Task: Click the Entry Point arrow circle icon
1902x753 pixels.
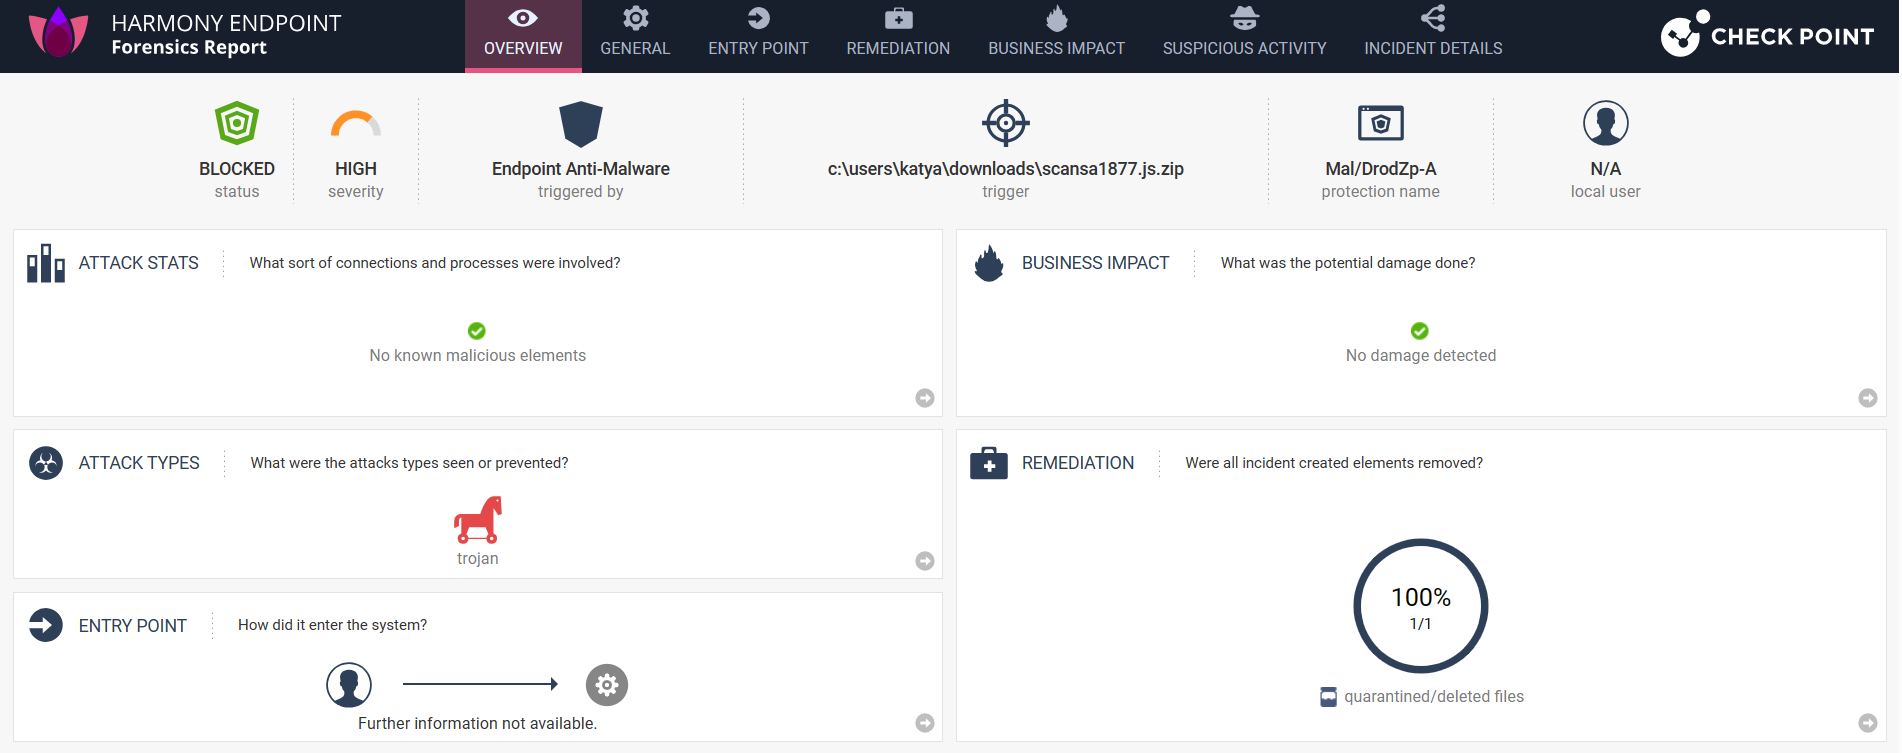Action: [x=46, y=625]
